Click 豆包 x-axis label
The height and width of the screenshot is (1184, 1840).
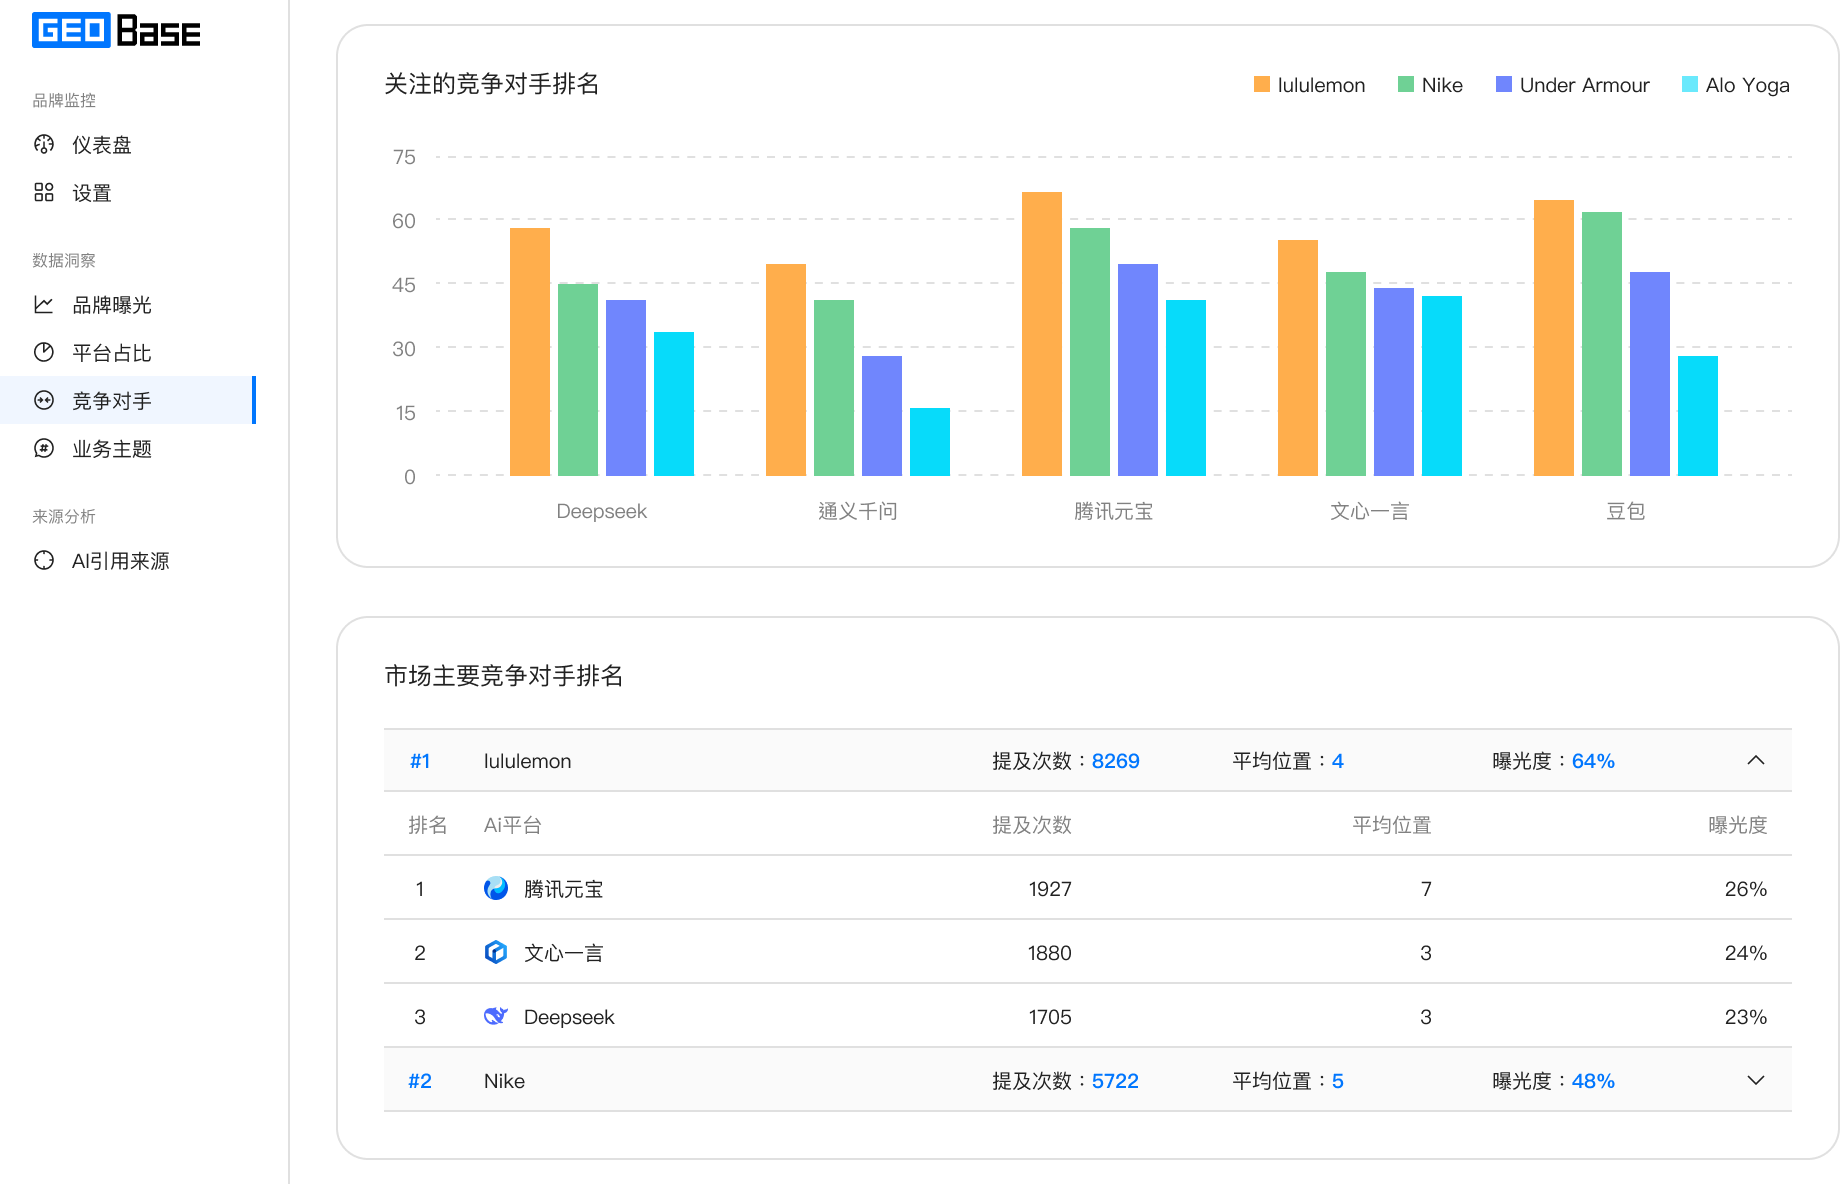pos(1626,511)
